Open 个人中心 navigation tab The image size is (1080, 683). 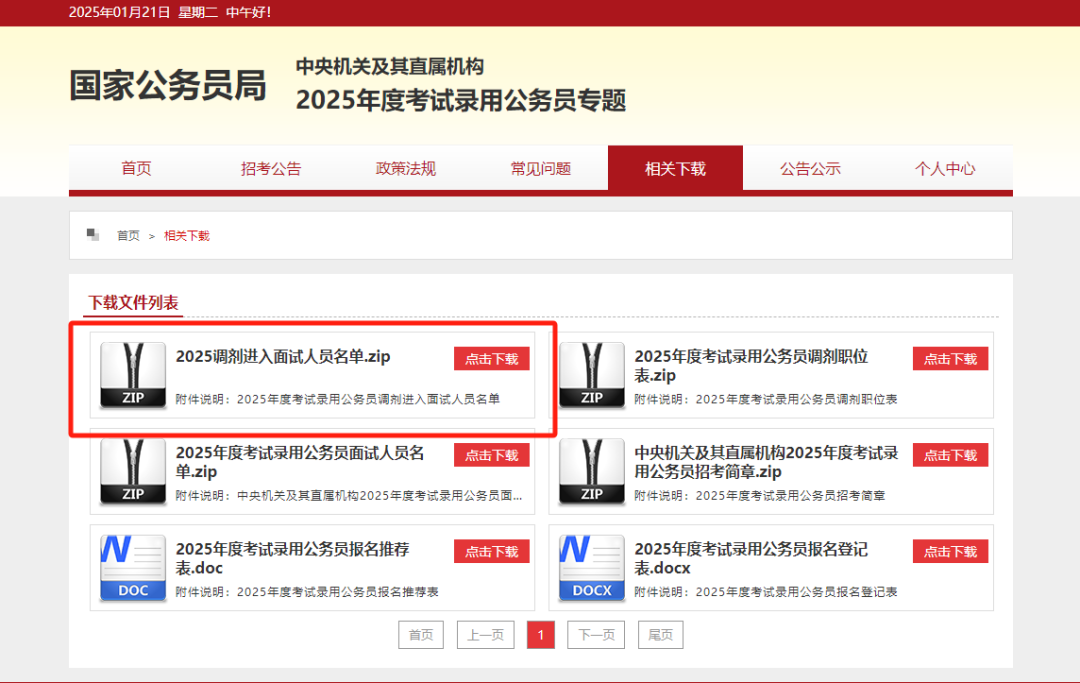(x=945, y=168)
